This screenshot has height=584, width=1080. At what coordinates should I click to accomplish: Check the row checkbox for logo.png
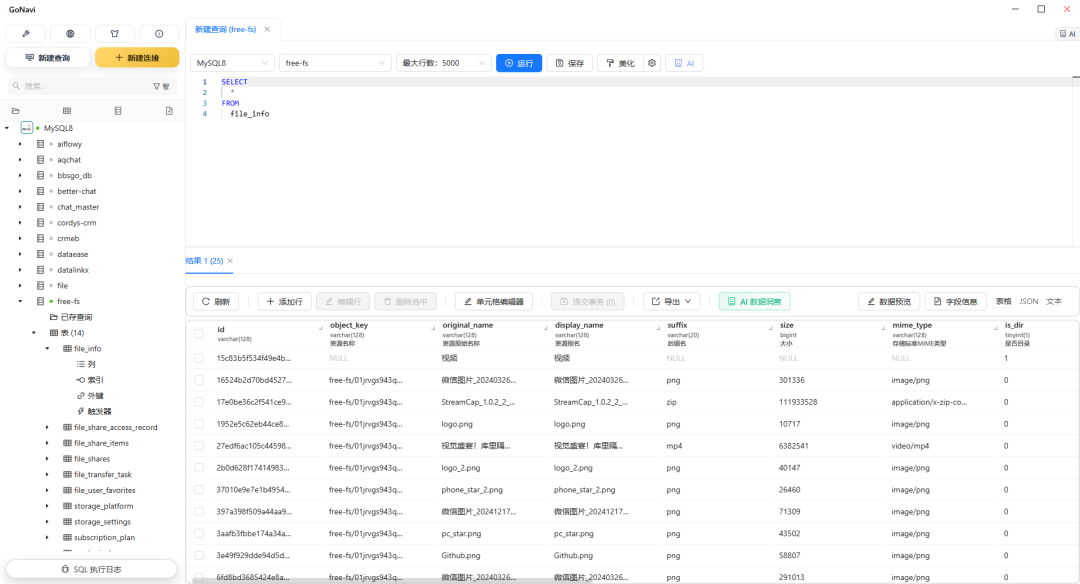pyautogui.click(x=199, y=424)
